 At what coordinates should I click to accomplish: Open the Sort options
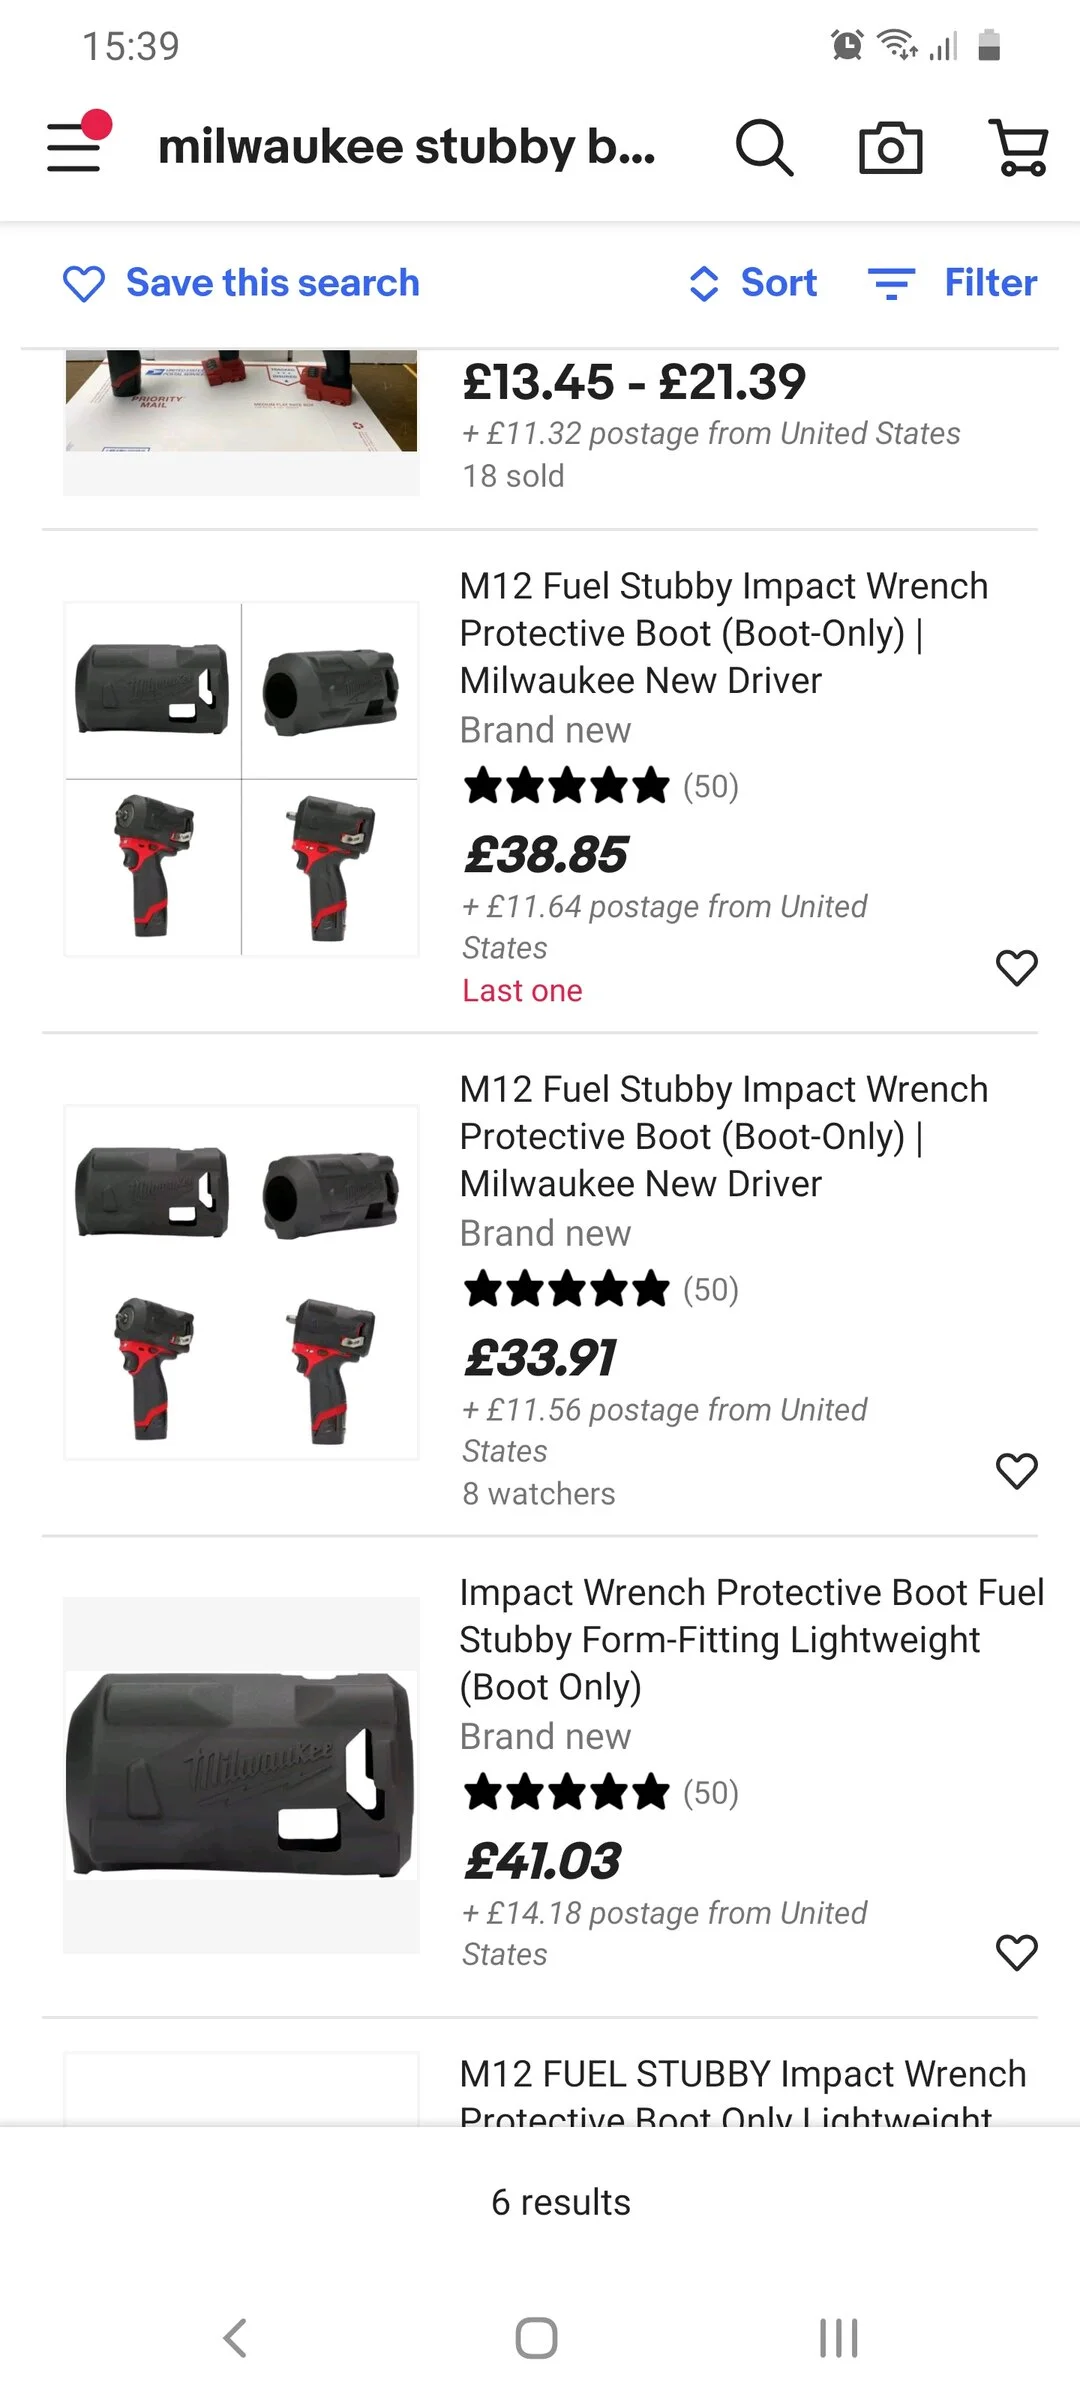(x=753, y=283)
